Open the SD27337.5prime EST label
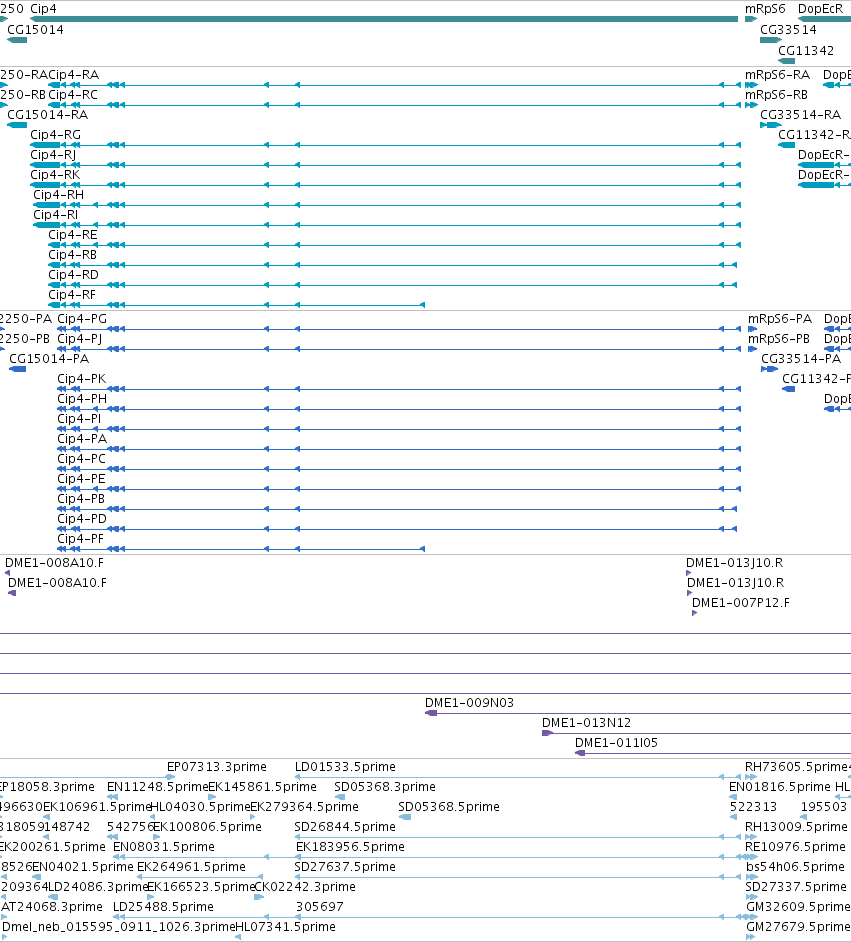This screenshot has width=851, height=942. (x=796, y=887)
